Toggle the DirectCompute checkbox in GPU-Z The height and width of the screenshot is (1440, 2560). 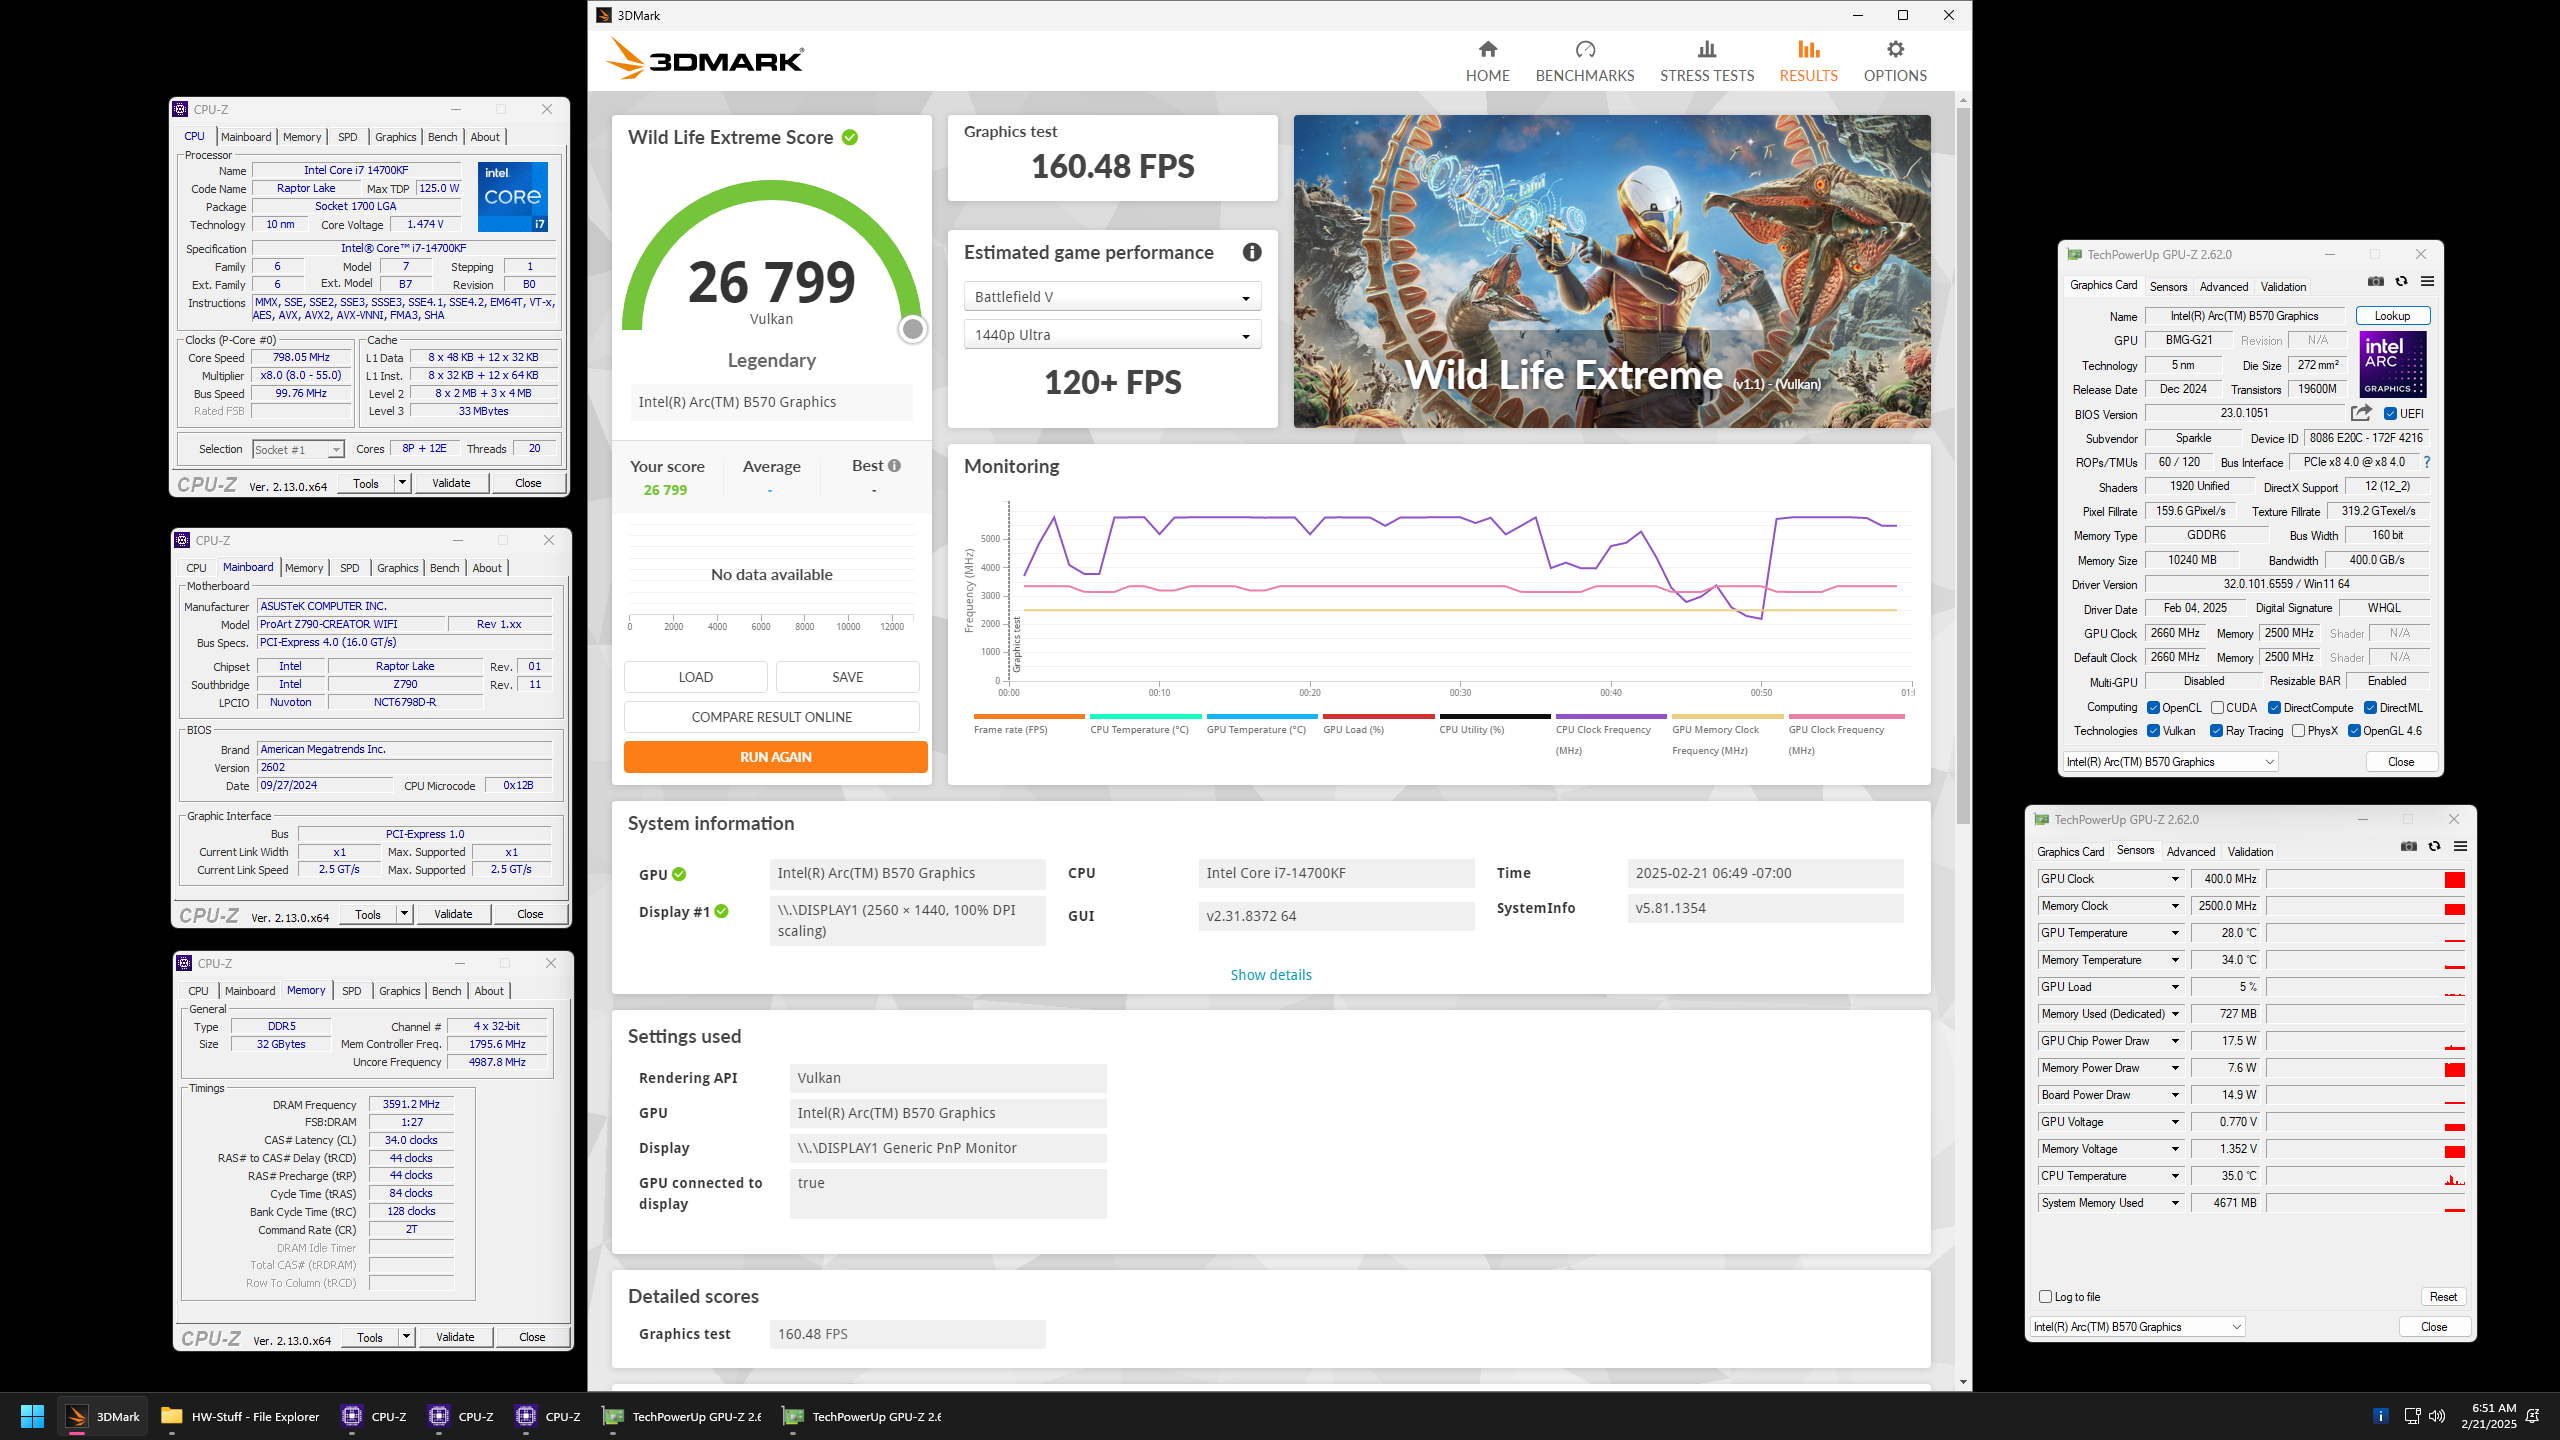point(2274,707)
